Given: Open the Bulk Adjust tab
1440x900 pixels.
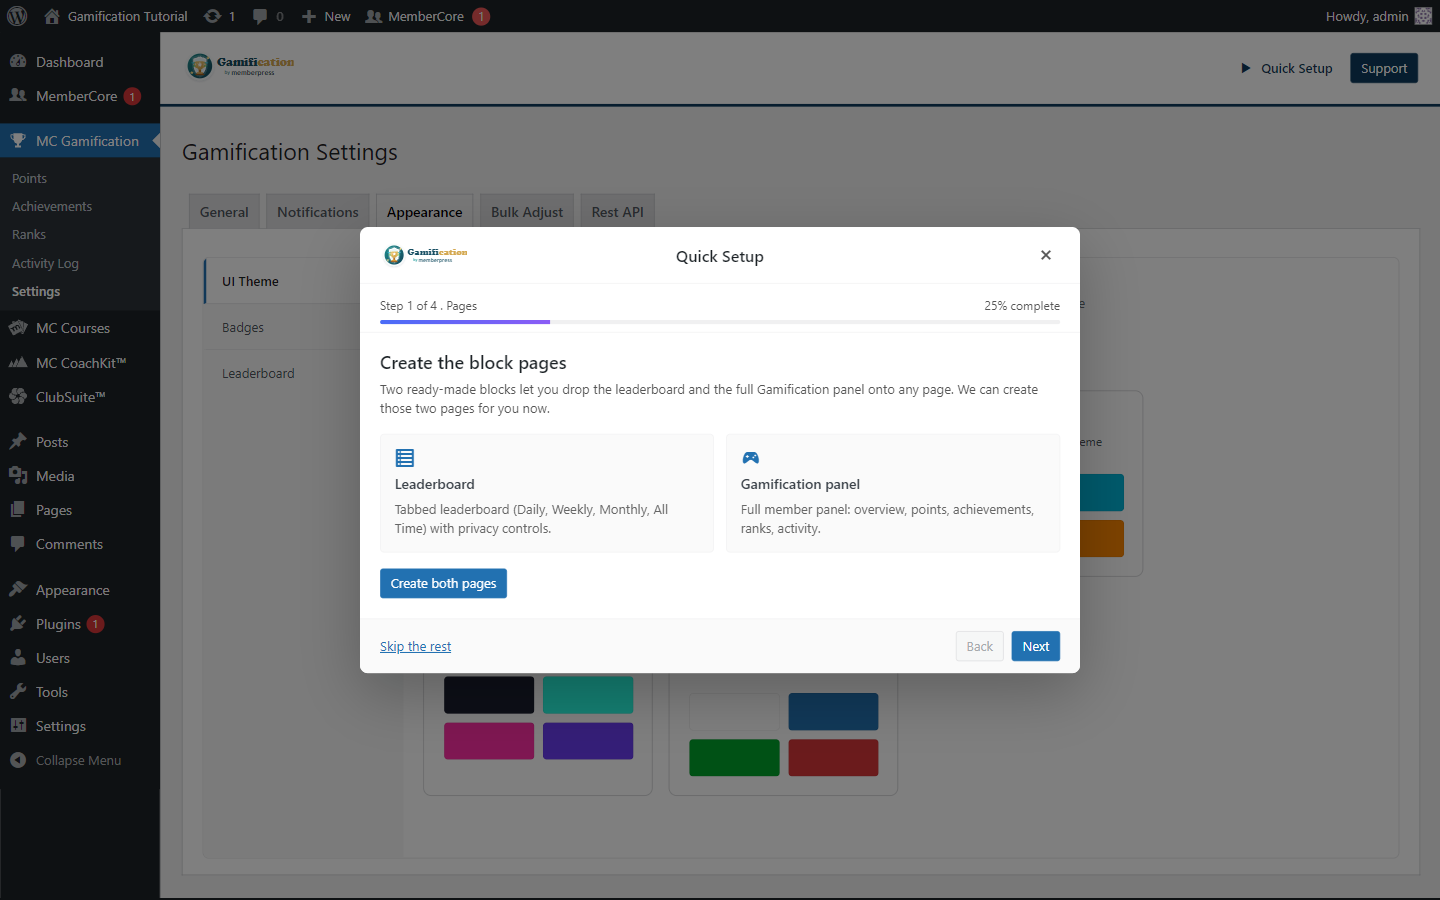Looking at the screenshot, I should (527, 212).
